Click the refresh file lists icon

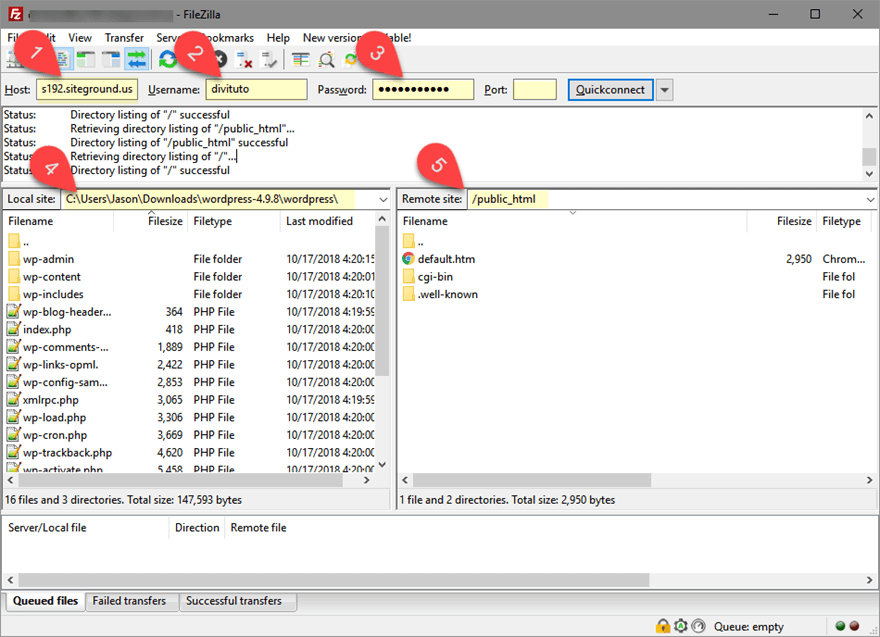167,59
